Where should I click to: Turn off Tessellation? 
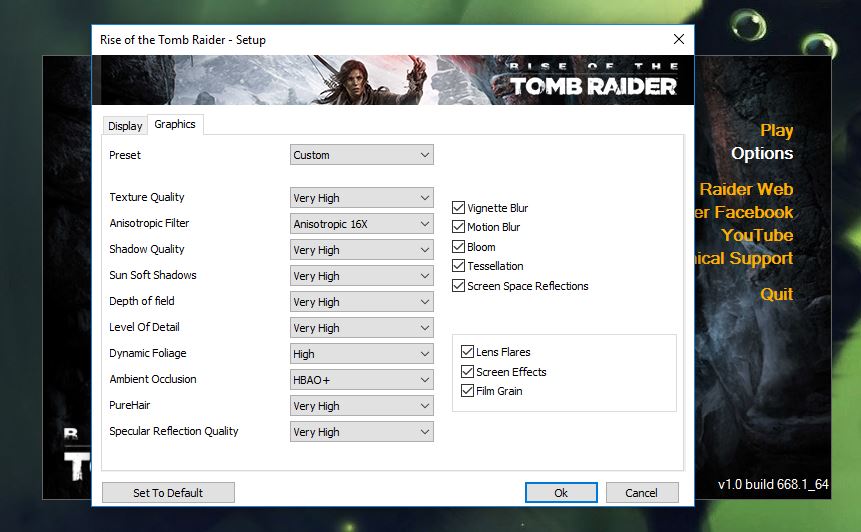459,266
